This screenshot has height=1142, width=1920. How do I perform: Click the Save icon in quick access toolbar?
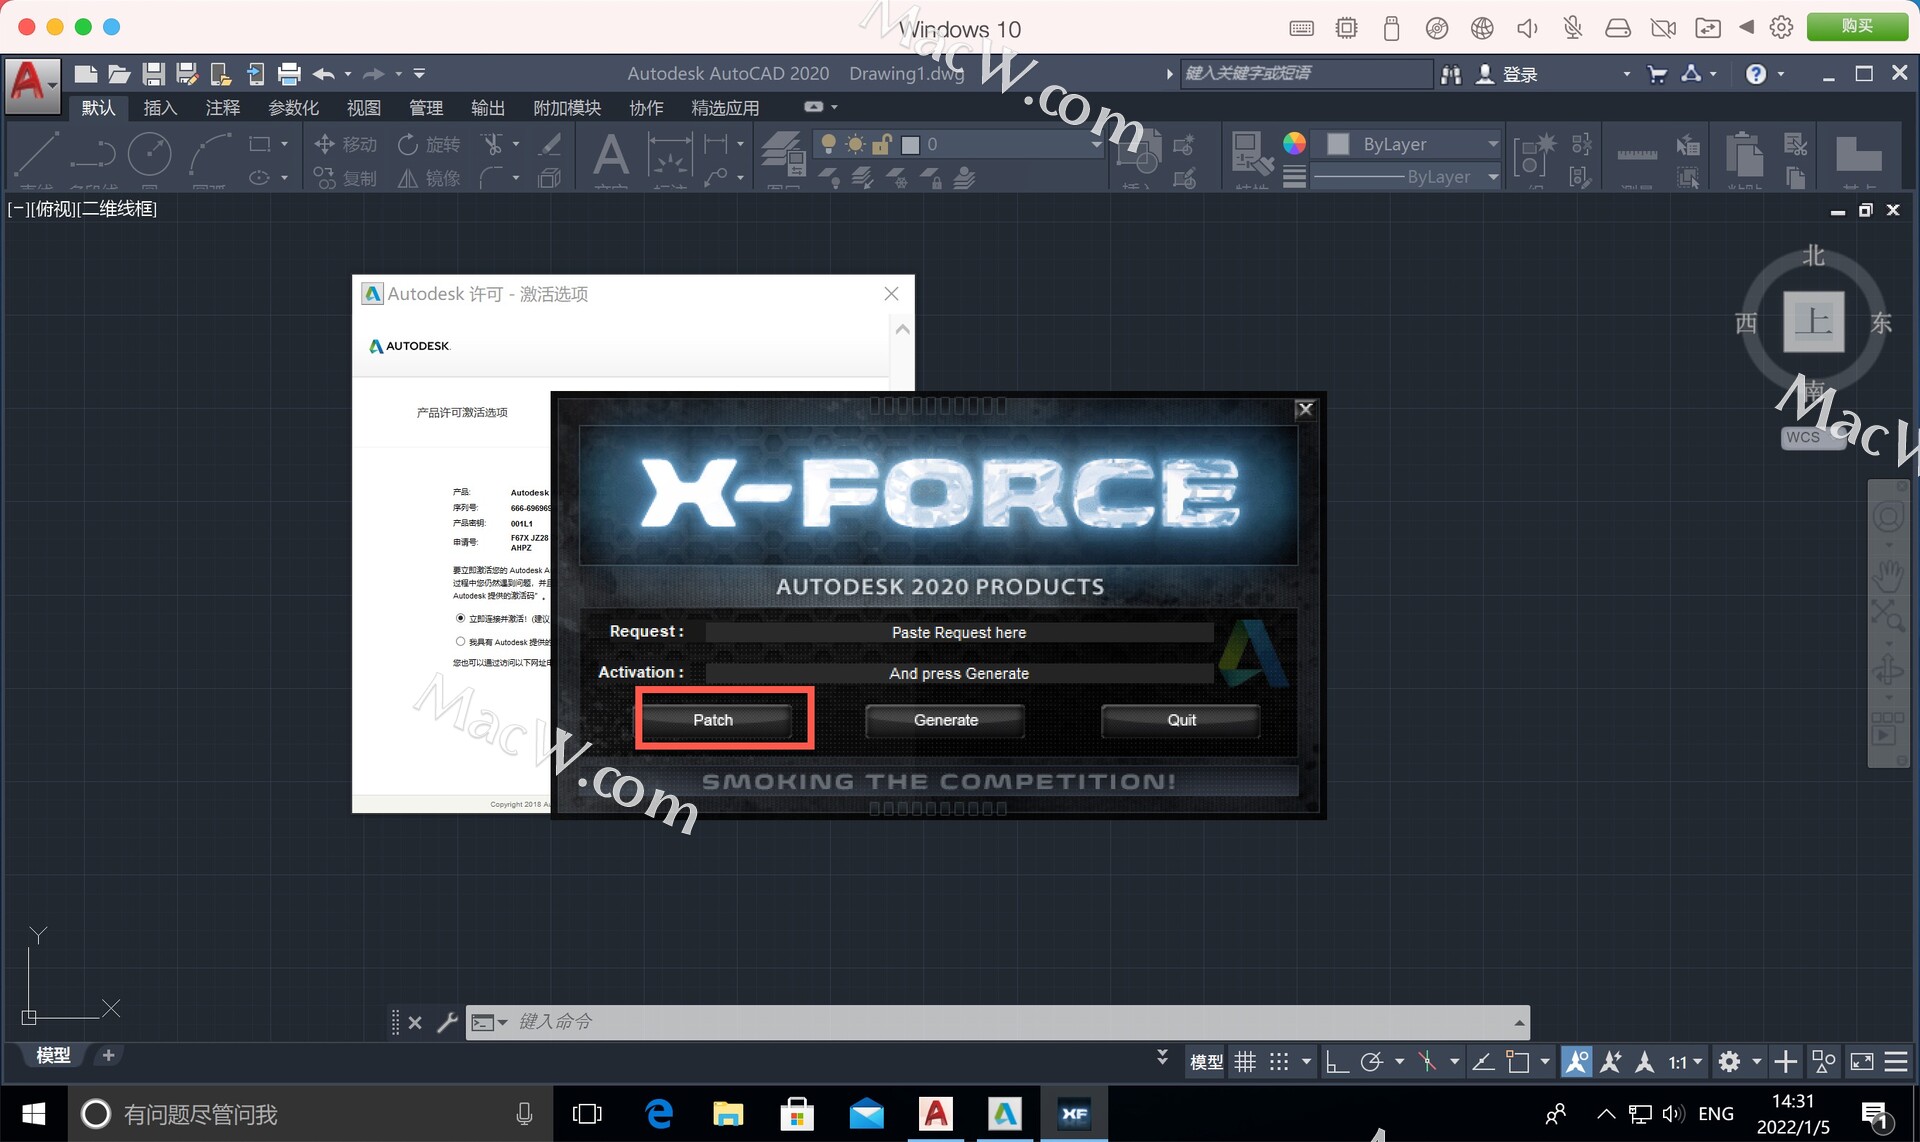153,74
